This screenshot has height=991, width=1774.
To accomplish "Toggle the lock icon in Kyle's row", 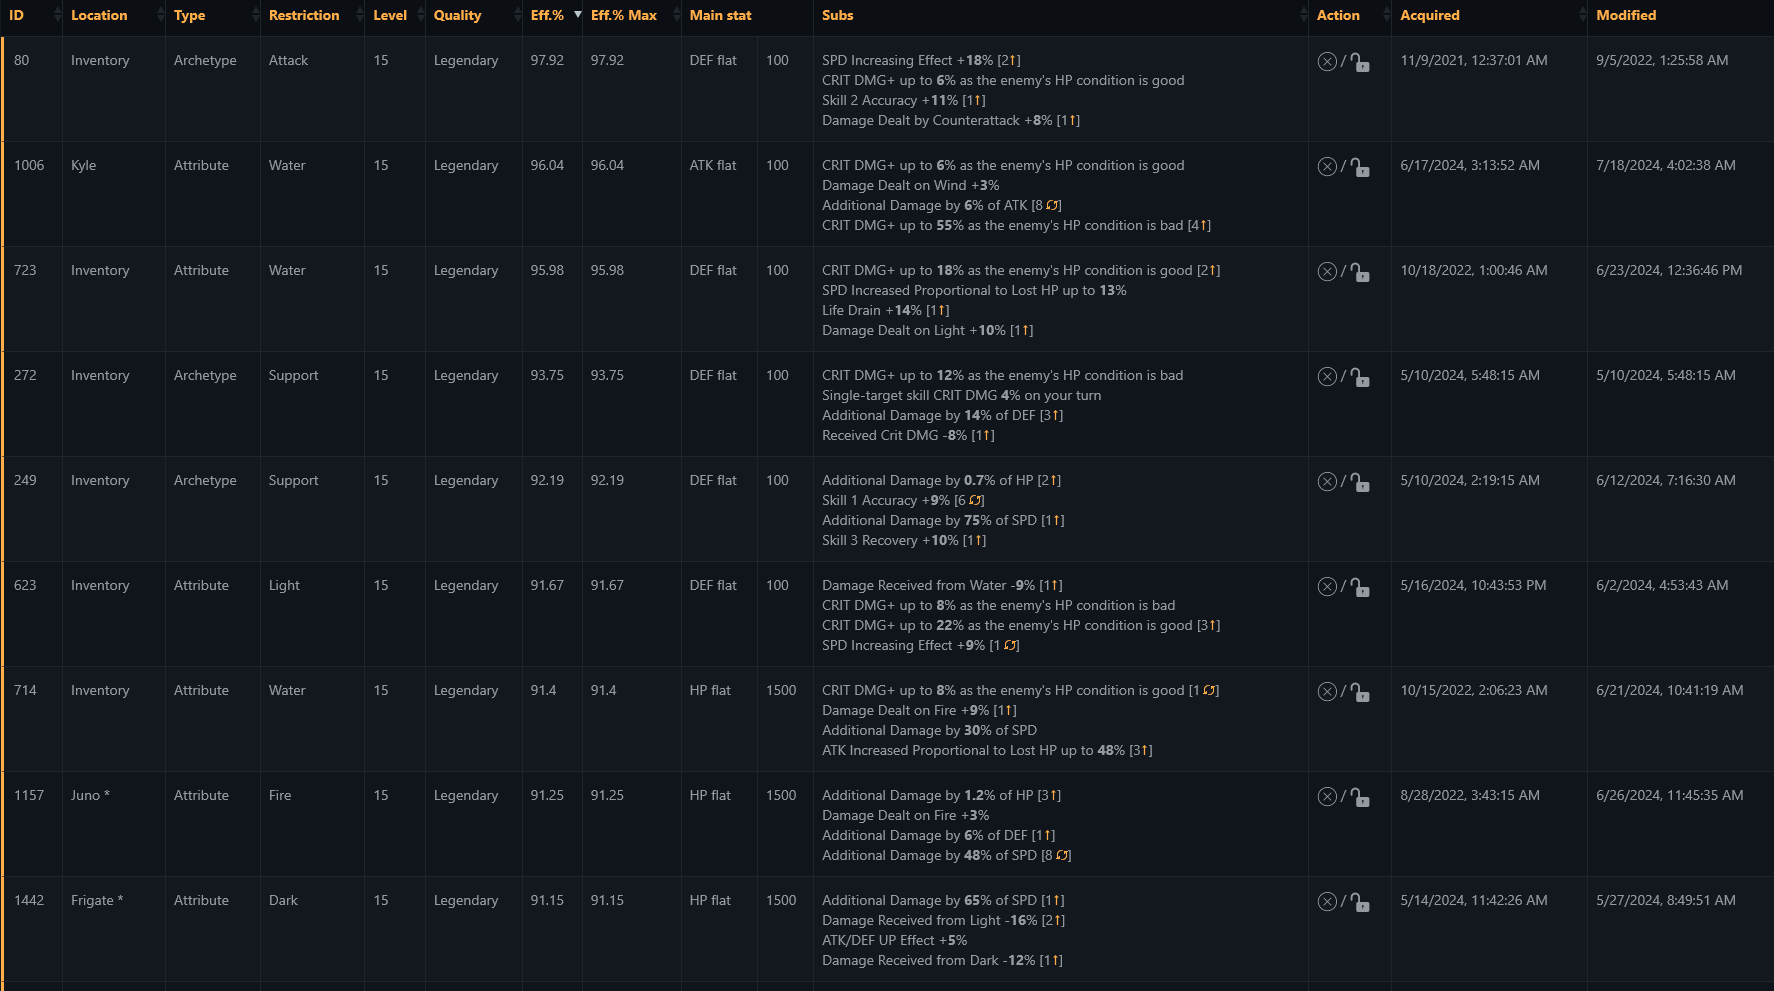I will 1360,167.
